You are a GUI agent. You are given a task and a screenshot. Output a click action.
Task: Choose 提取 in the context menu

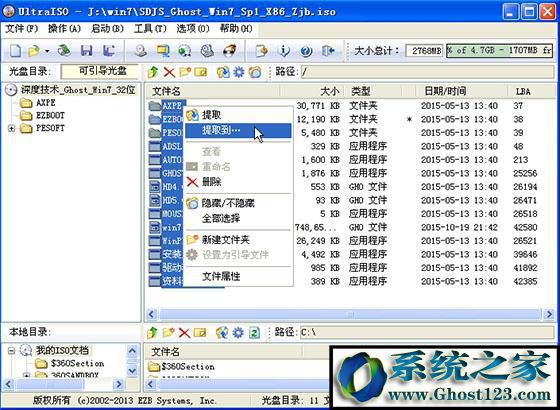(x=238, y=115)
